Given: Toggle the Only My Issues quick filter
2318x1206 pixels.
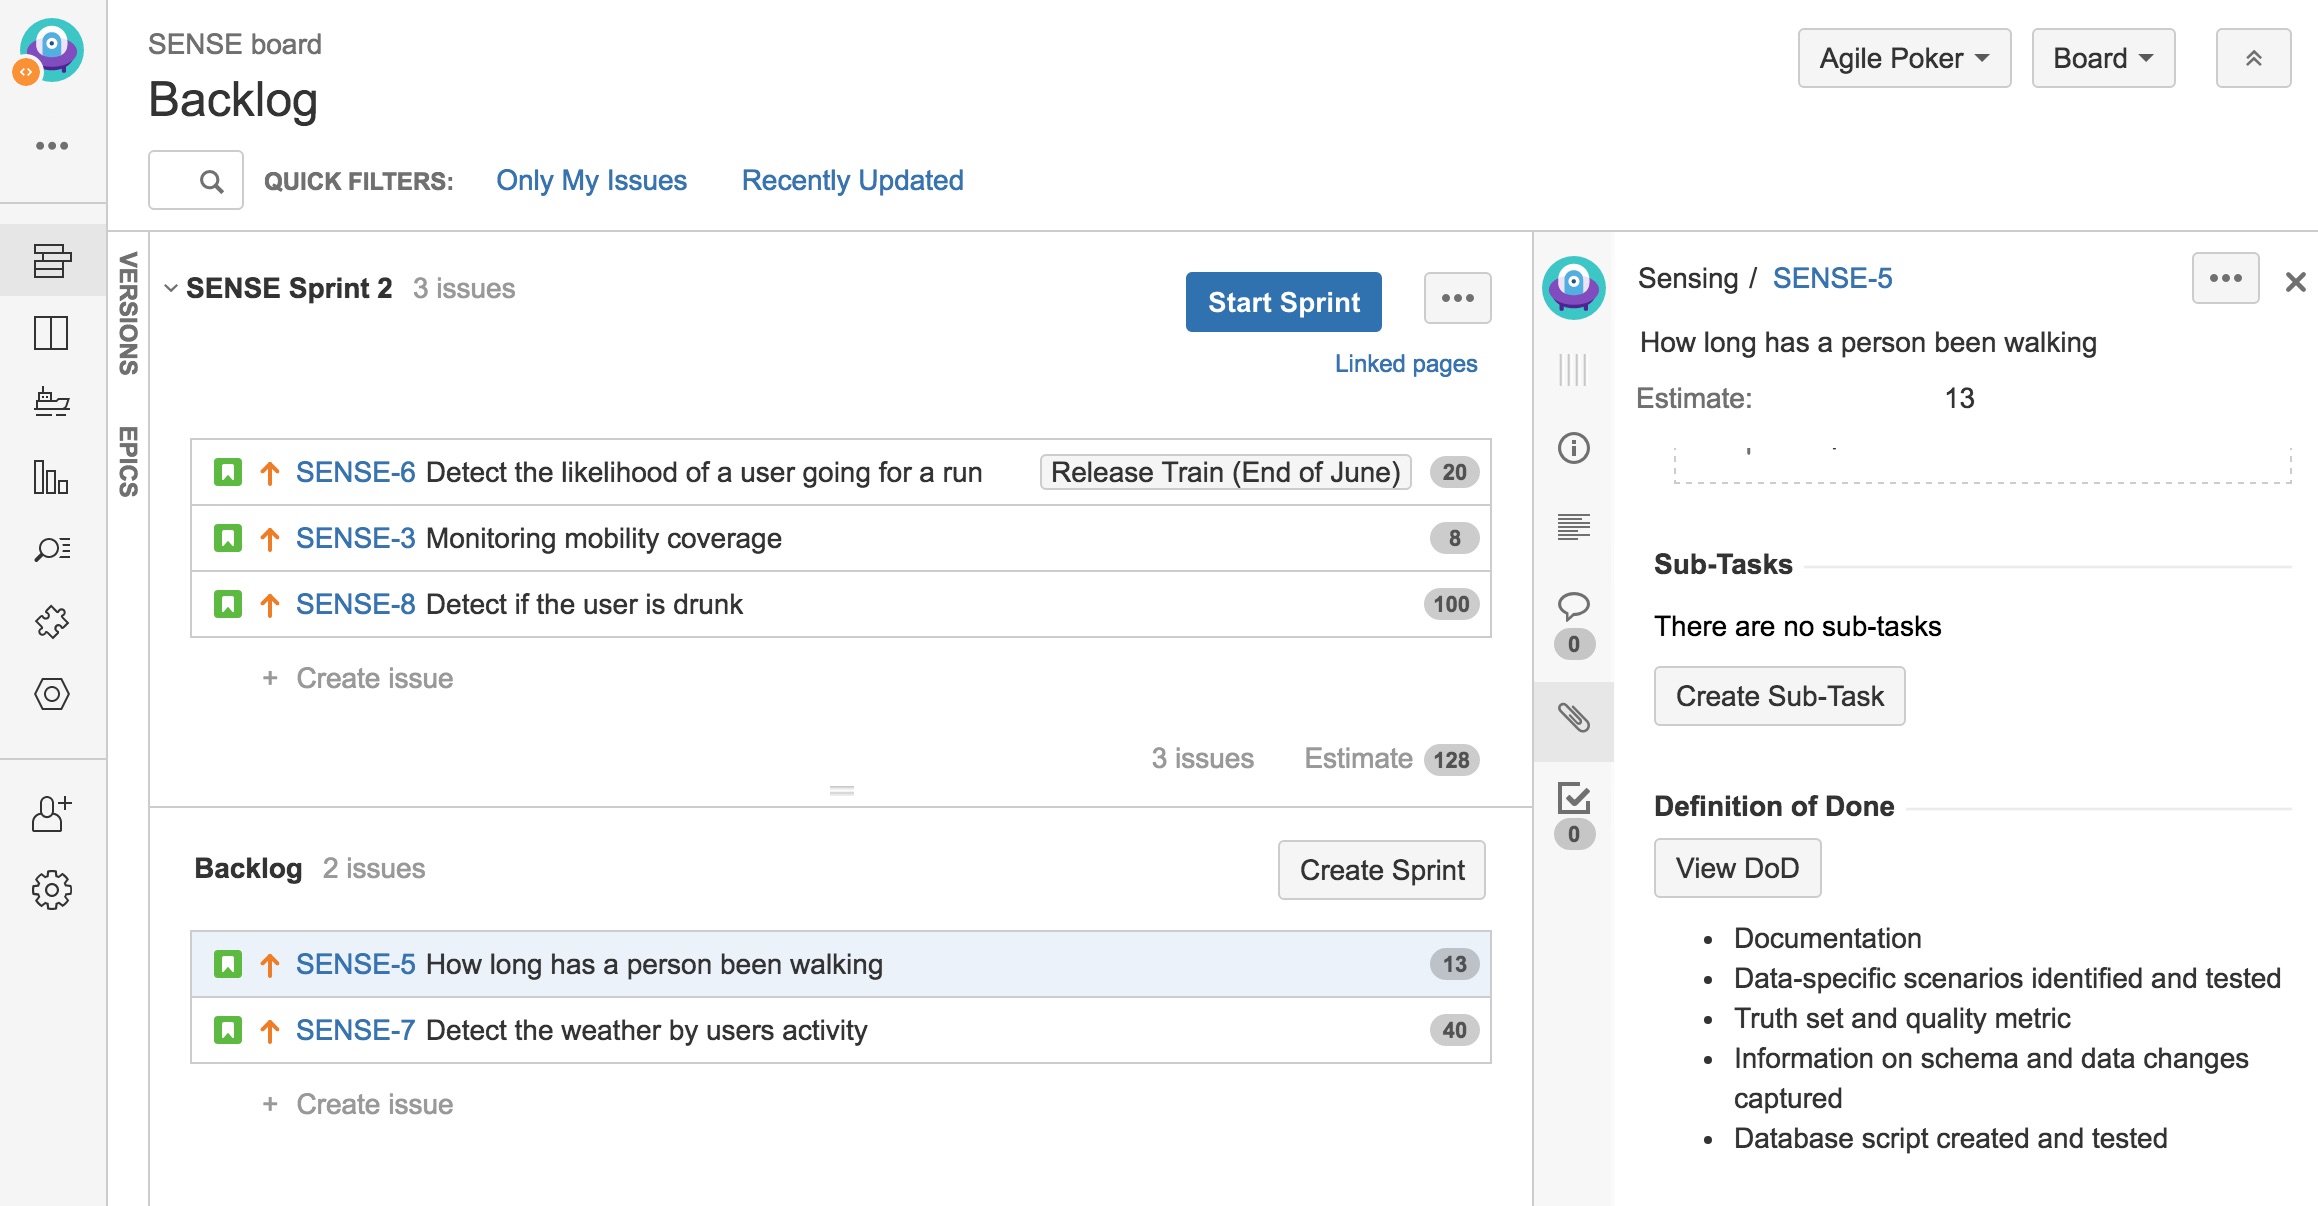Looking at the screenshot, I should click(x=591, y=180).
